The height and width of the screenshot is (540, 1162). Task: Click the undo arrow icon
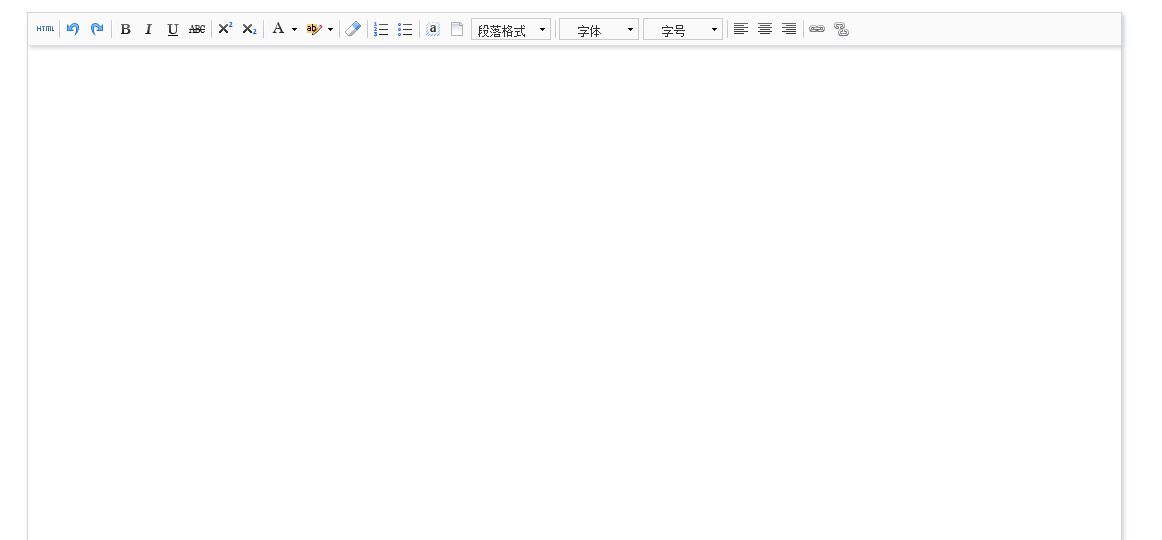tap(73, 29)
